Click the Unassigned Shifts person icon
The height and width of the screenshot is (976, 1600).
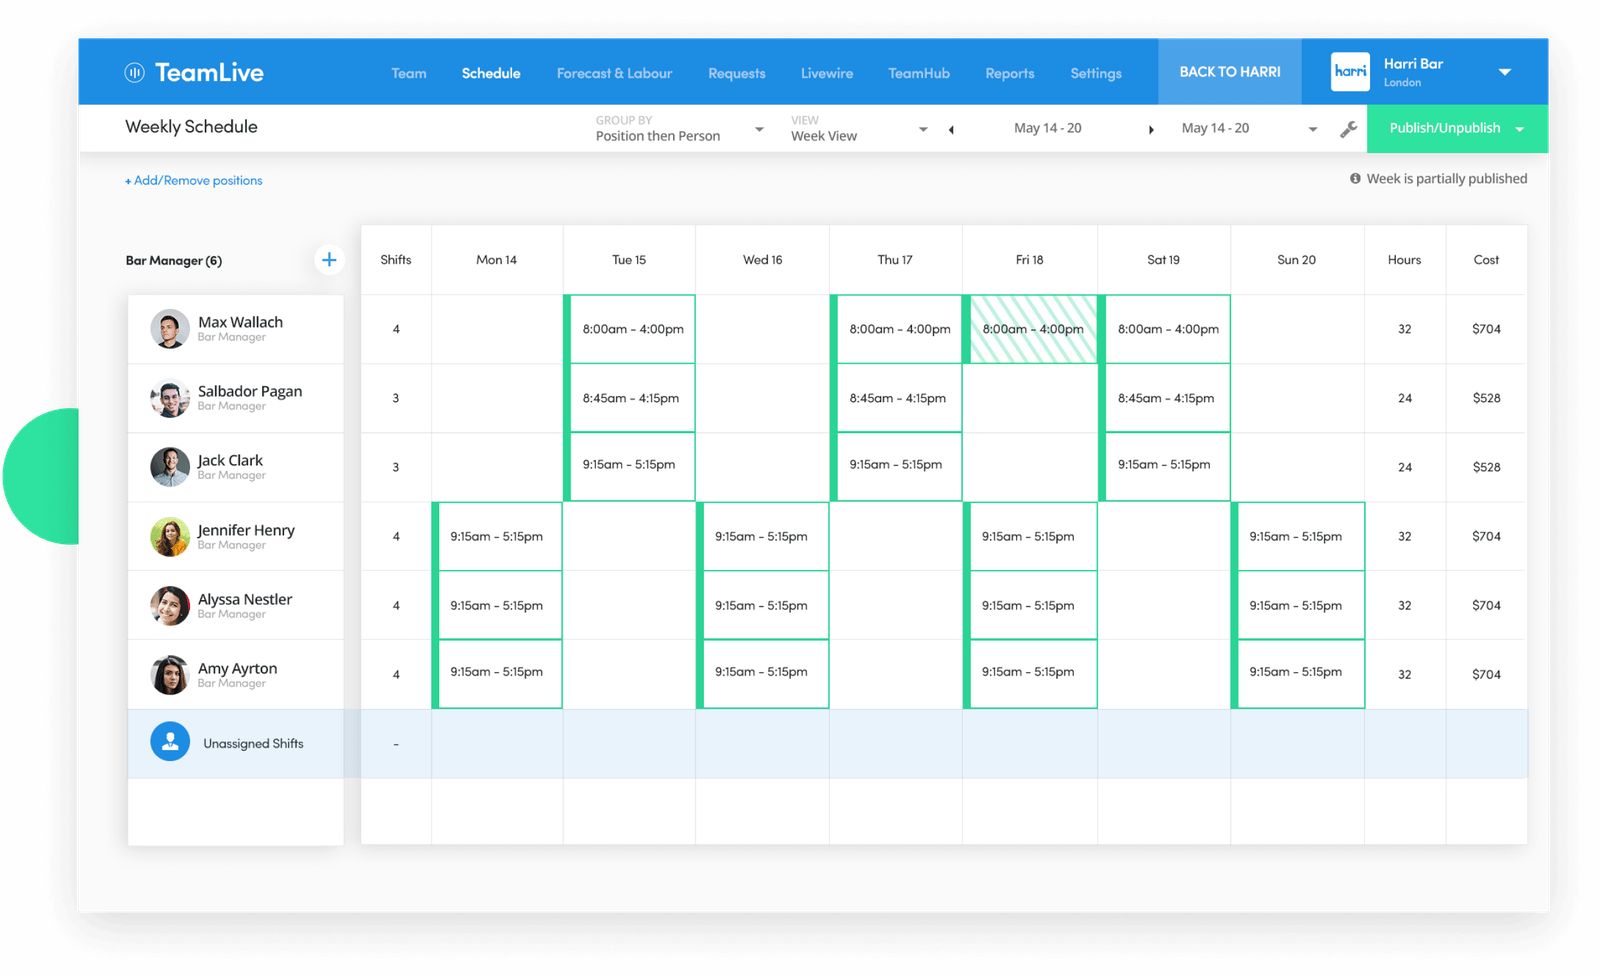(170, 742)
